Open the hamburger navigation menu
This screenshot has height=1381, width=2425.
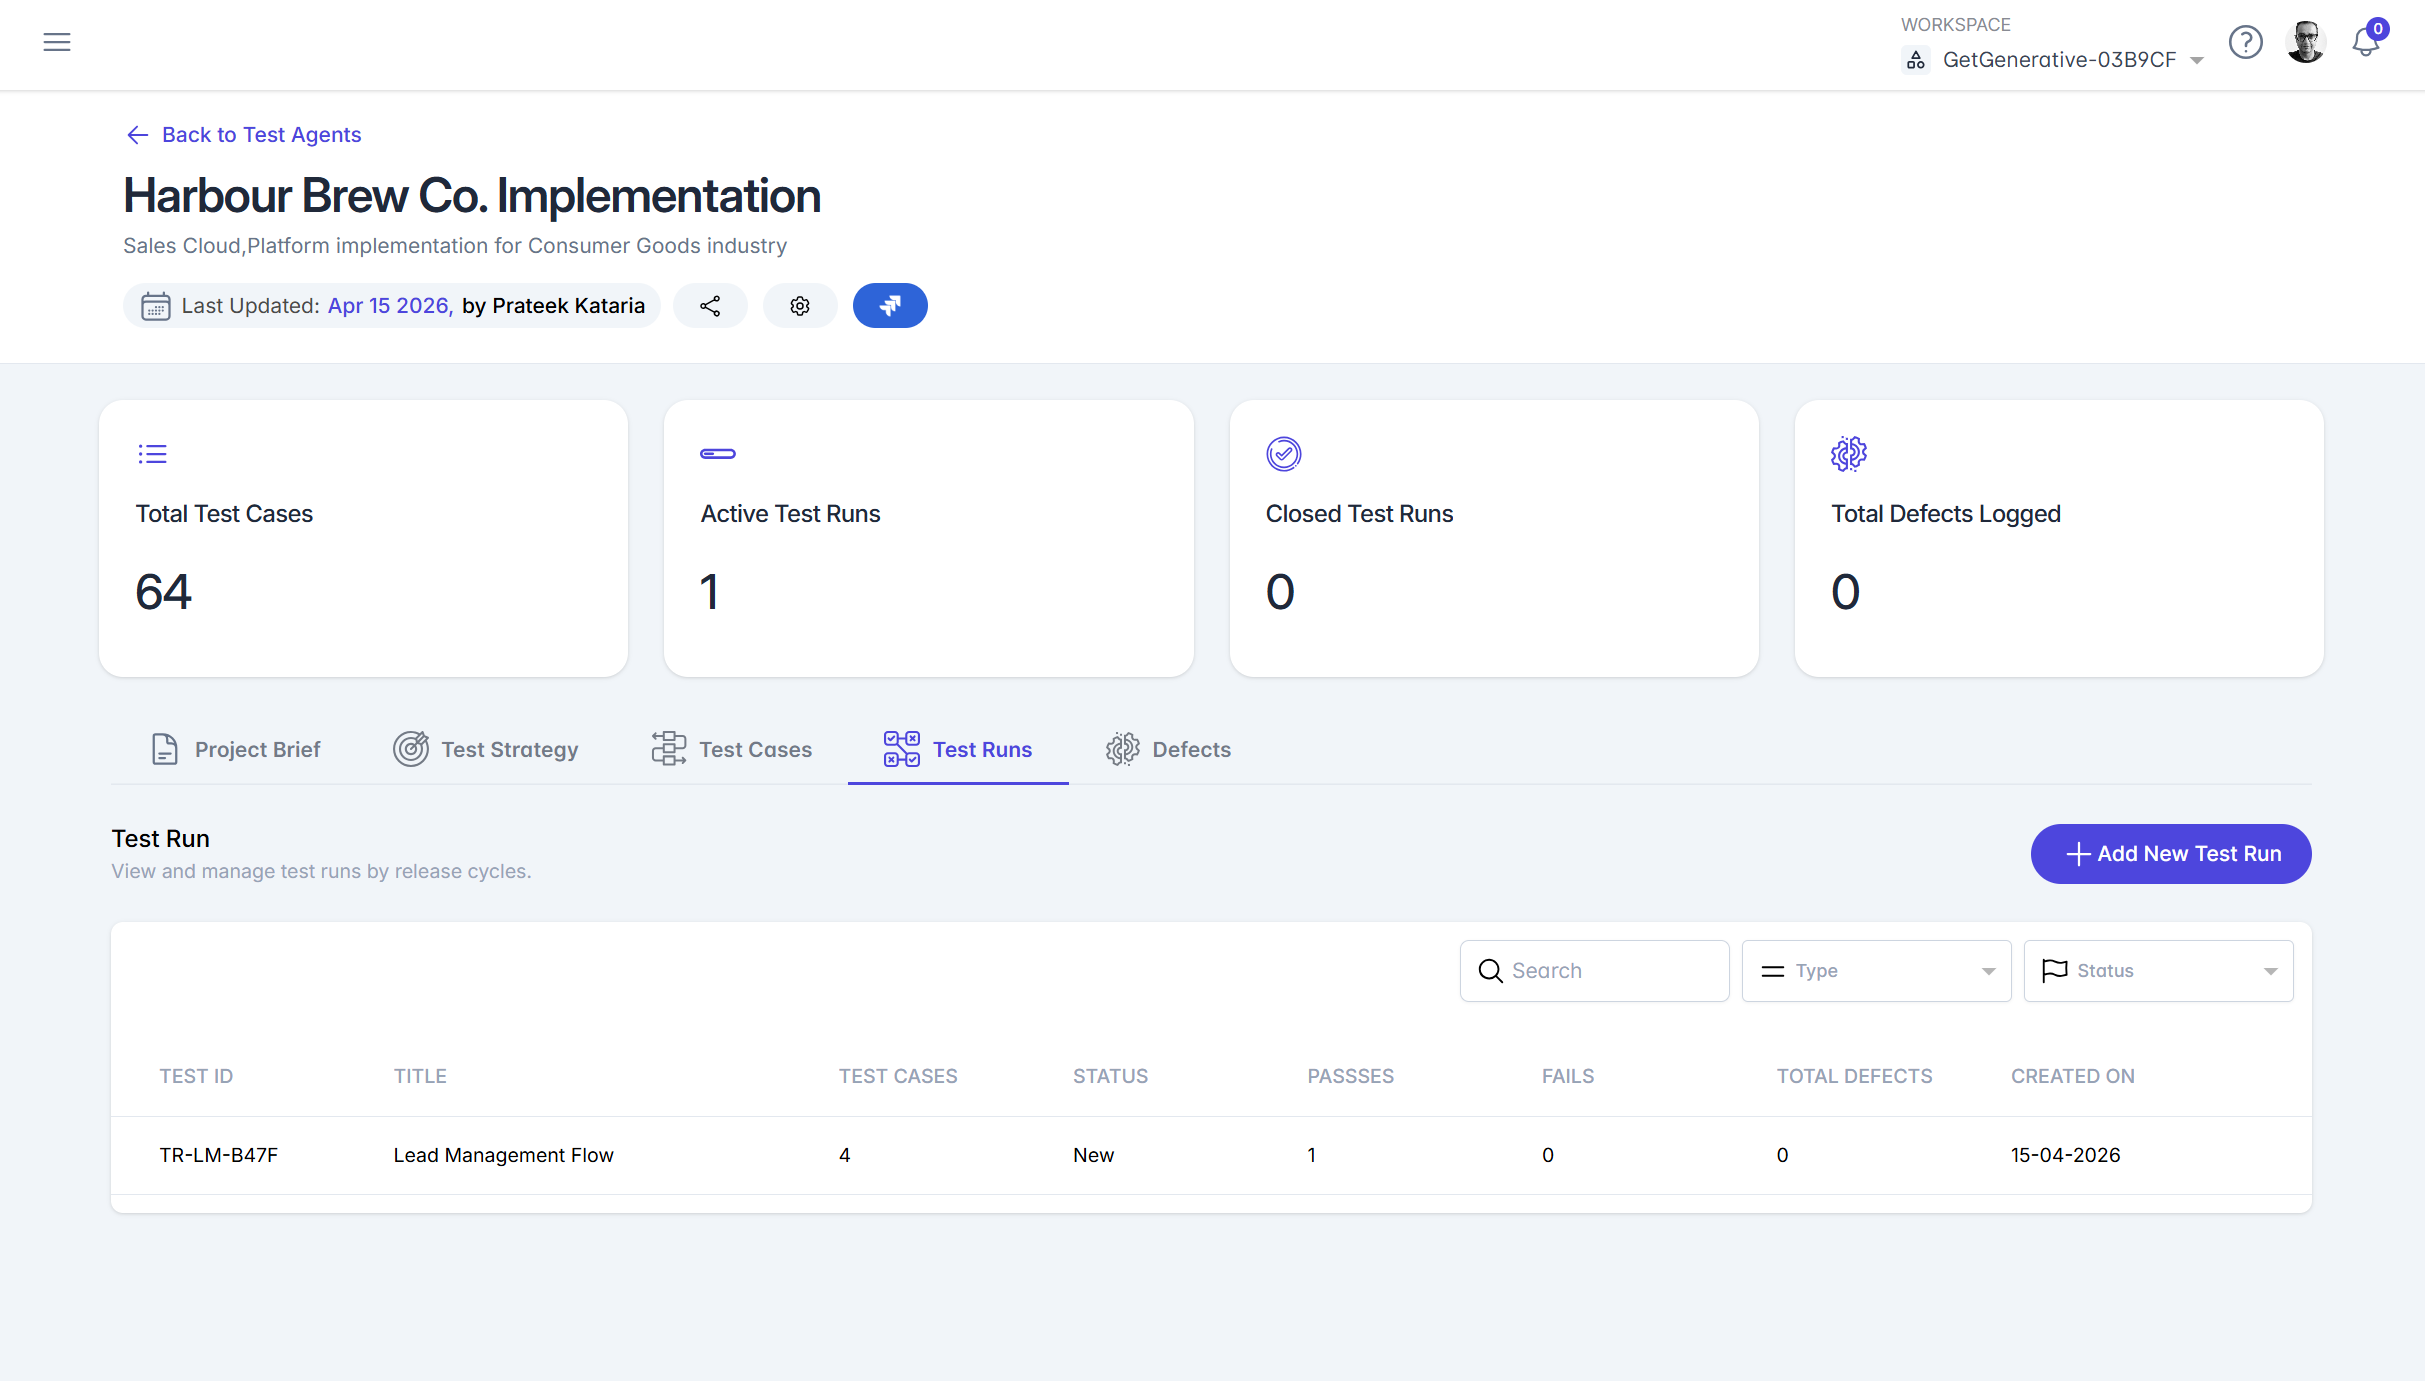point(57,42)
